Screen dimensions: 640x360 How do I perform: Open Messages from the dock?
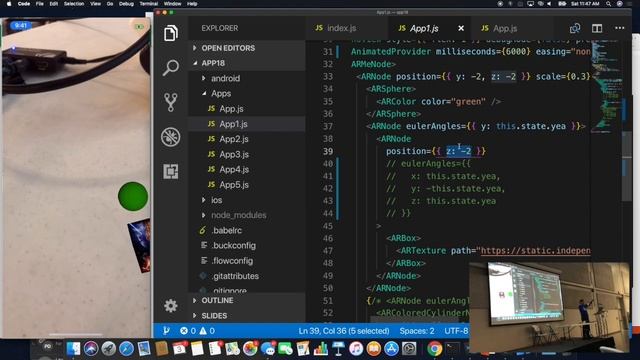[x=268, y=349]
